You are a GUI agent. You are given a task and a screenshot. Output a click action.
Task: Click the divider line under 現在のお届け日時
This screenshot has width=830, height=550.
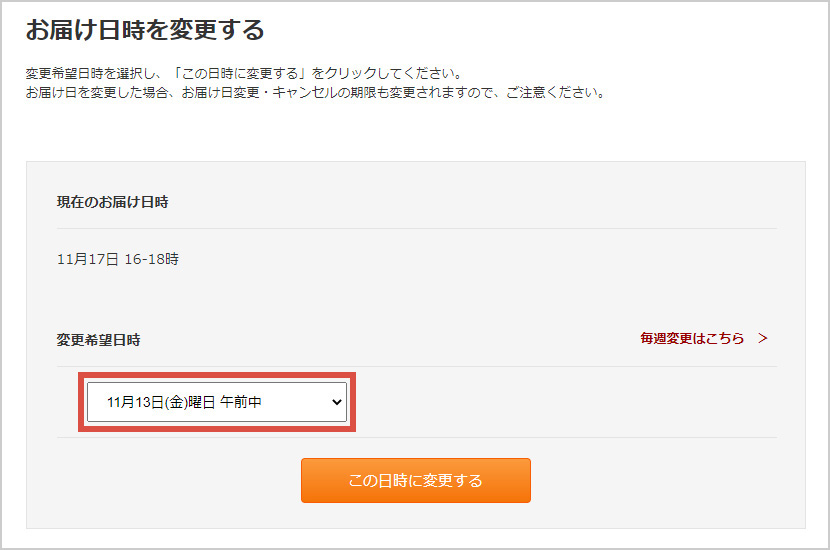[417, 229]
